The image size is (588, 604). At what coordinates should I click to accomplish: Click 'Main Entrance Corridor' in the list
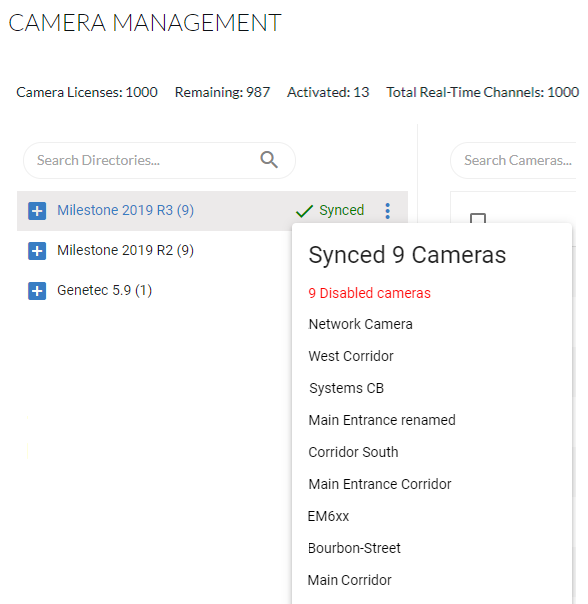380,484
